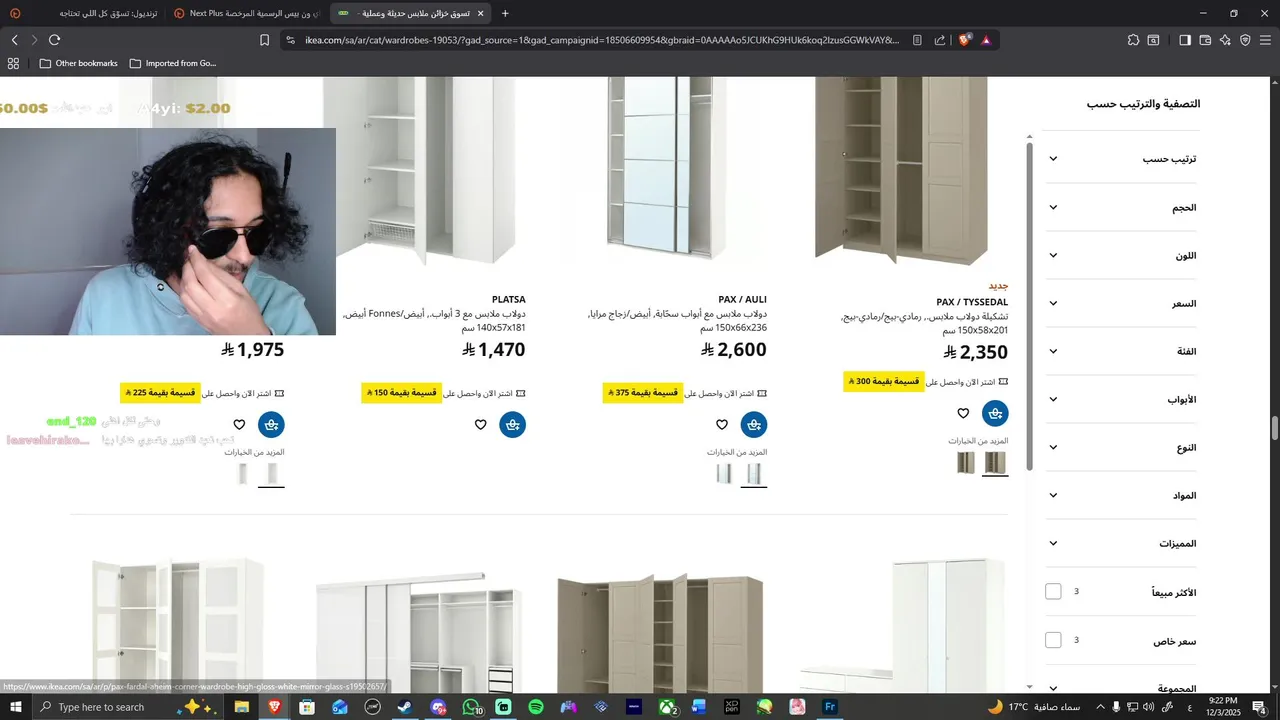Switch to the ترنديول shopping tab
The image size is (1280, 720).
coord(83,13)
